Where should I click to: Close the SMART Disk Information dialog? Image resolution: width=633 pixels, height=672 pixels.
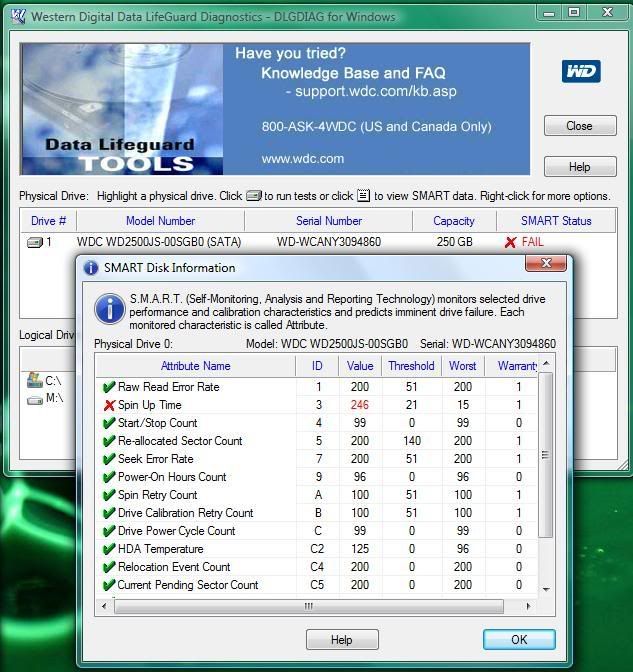(x=546, y=263)
